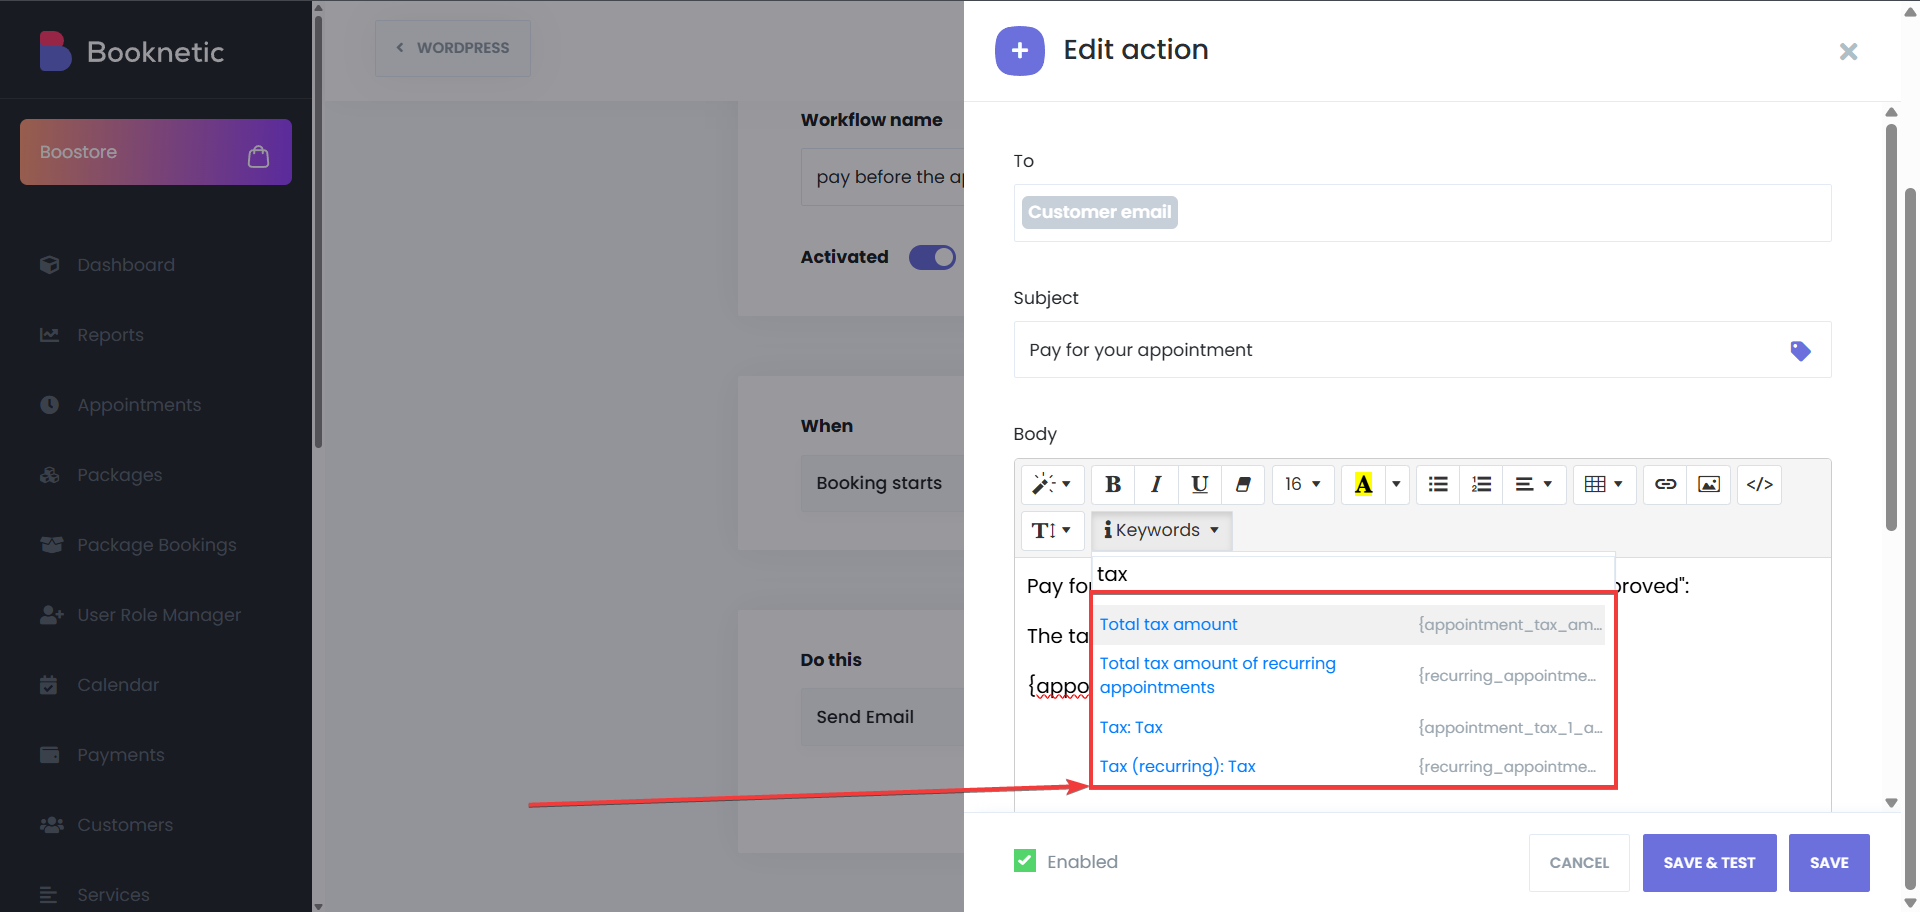Screen dimensions: 1920x912
Task: Open Dashboard in sidebar
Action: (x=126, y=265)
